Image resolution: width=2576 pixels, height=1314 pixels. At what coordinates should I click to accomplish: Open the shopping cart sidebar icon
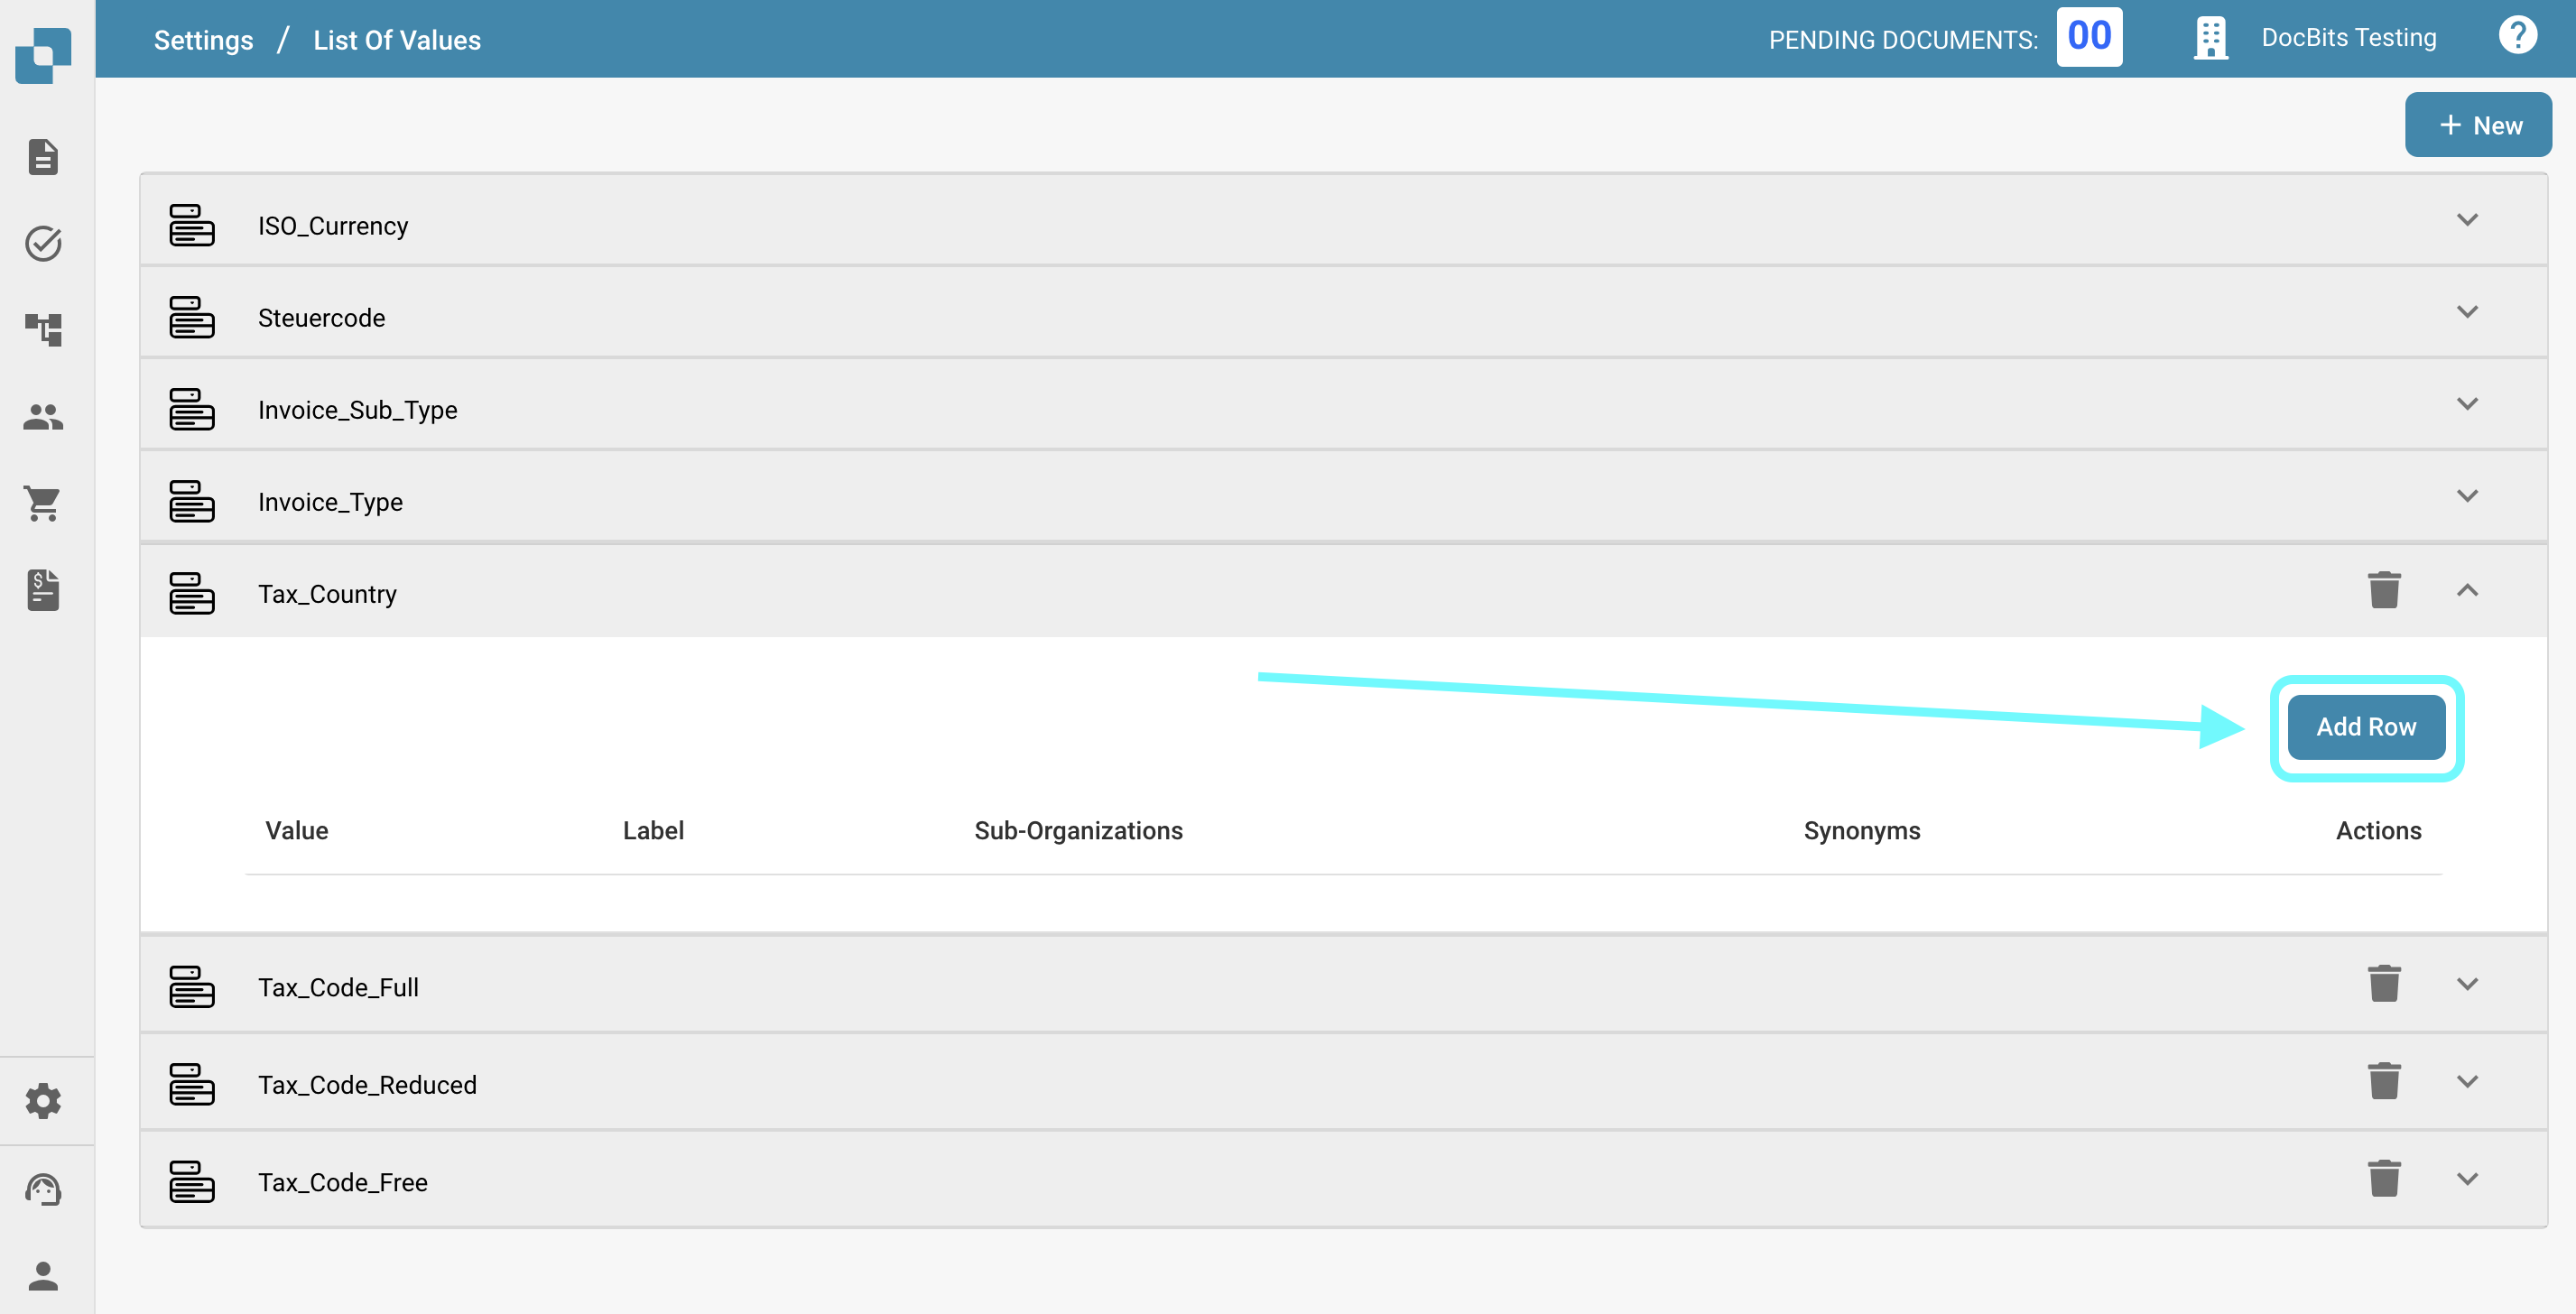[x=43, y=503]
